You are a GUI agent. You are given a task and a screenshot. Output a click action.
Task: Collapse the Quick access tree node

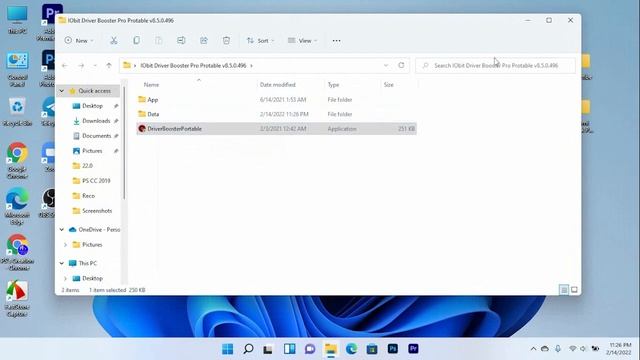pos(62,91)
